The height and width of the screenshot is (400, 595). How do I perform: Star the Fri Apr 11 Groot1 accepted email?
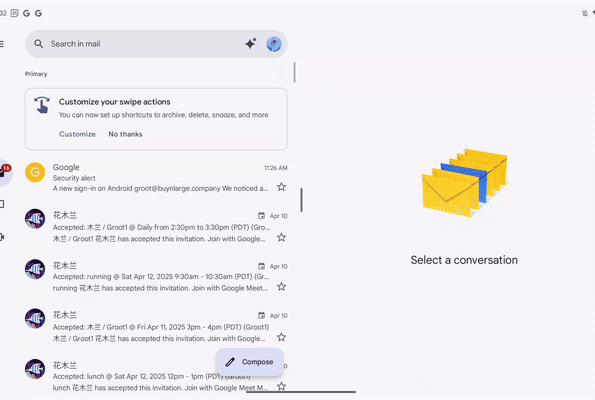click(281, 337)
